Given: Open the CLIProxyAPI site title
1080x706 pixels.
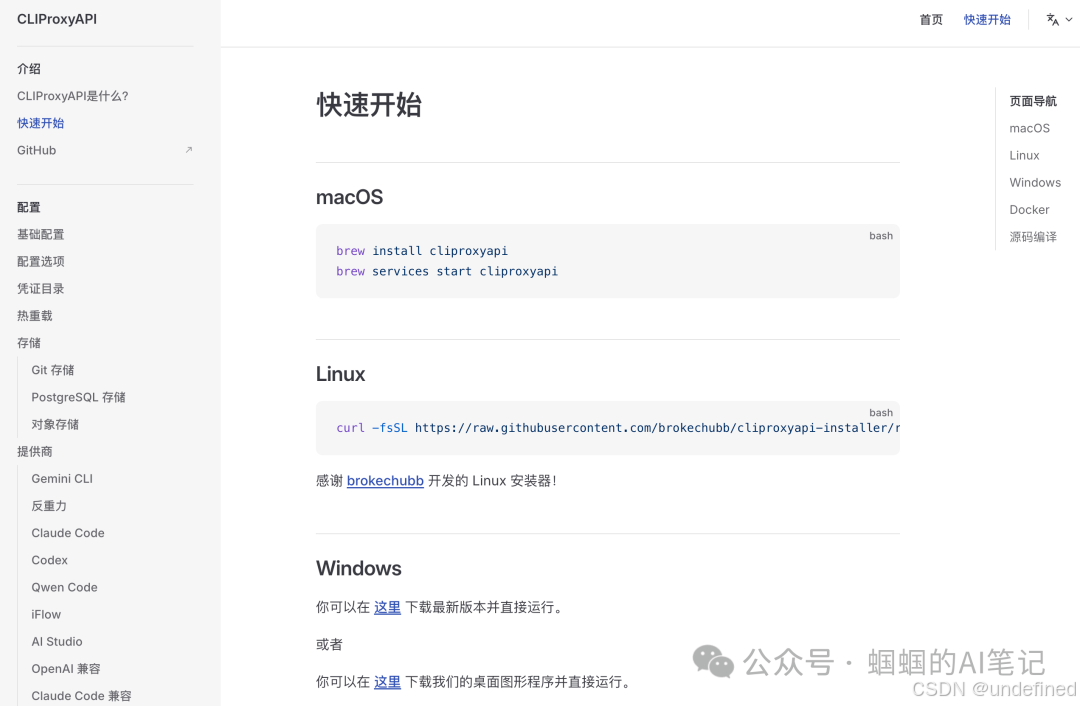Looking at the screenshot, I should click(x=56, y=19).
